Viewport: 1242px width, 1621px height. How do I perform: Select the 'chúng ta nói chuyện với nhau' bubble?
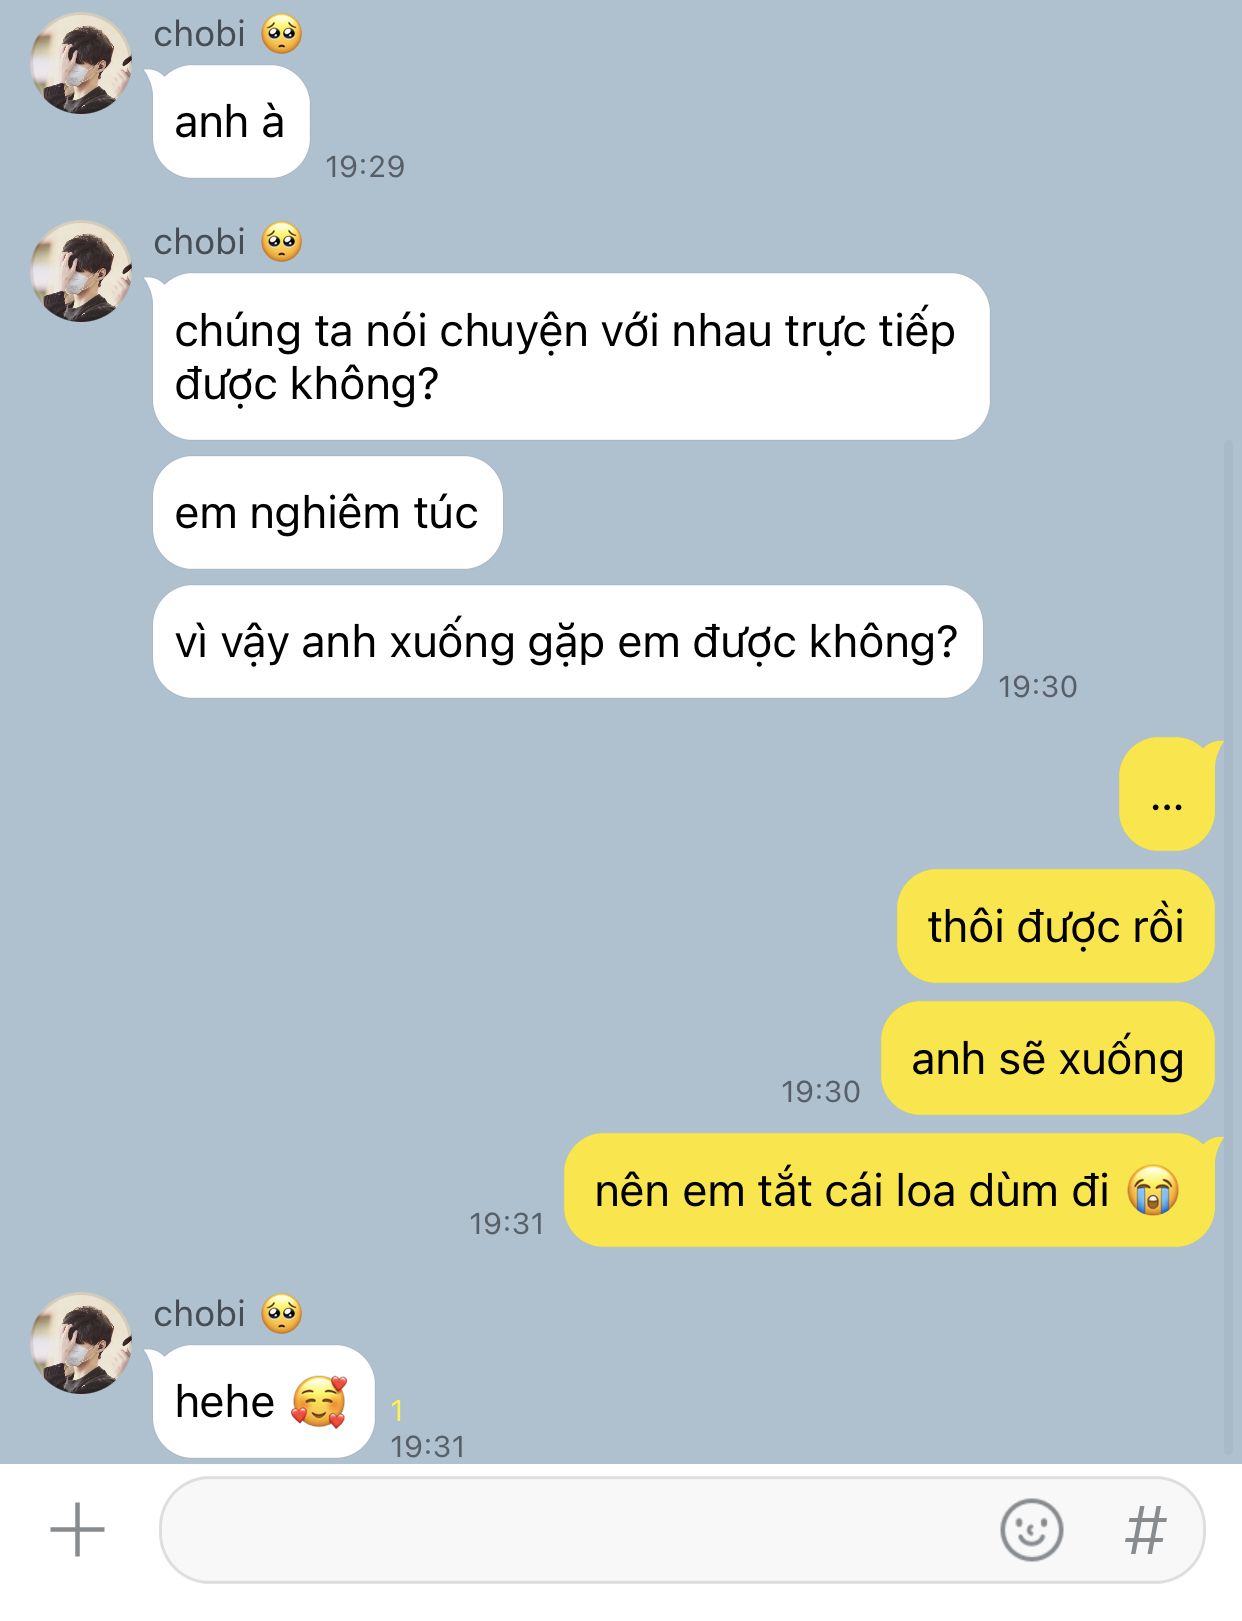571,357
